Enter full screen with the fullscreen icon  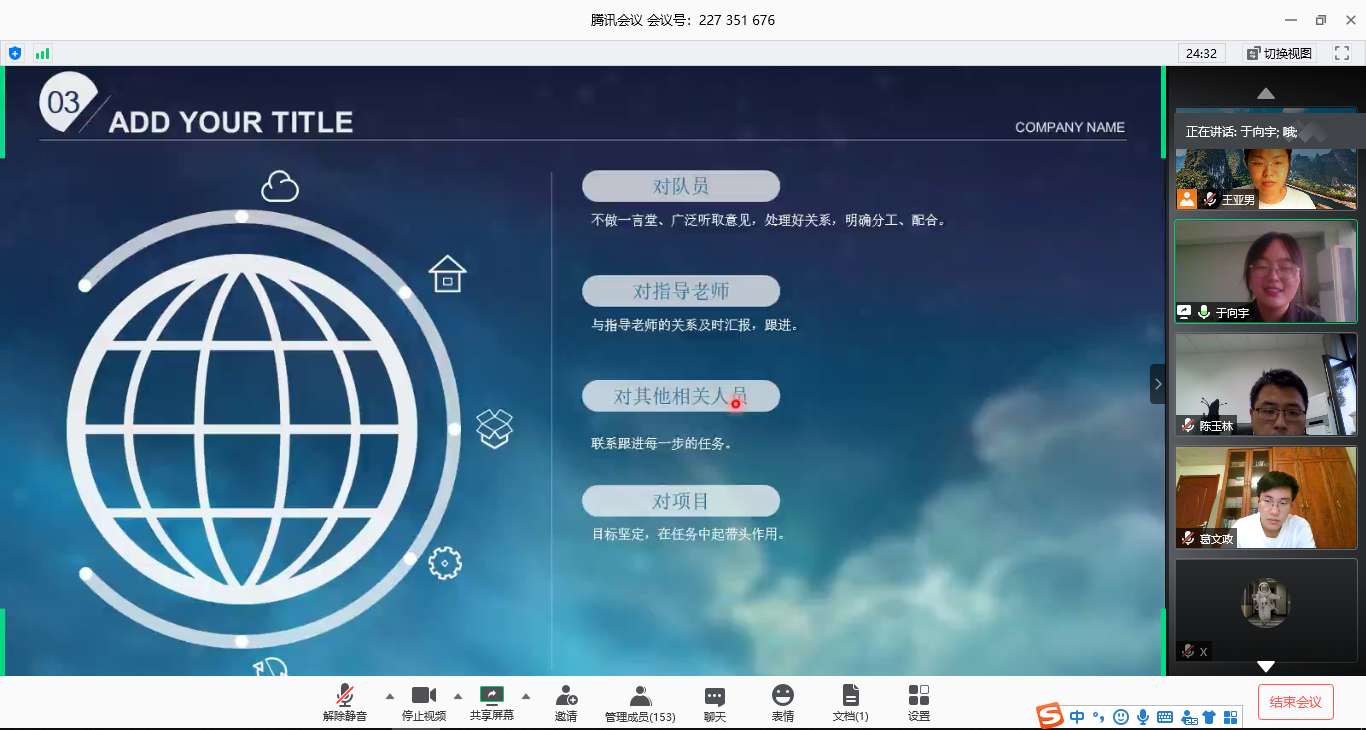pyautogui.click(x=1342, y=53)
